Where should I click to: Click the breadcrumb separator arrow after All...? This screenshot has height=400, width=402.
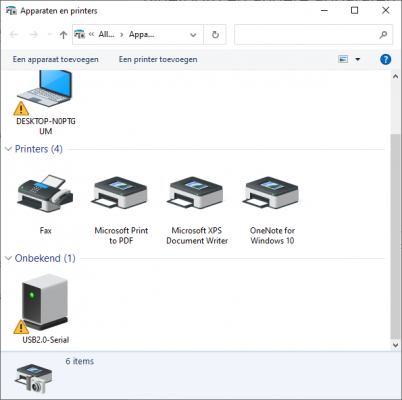(122, 35)
